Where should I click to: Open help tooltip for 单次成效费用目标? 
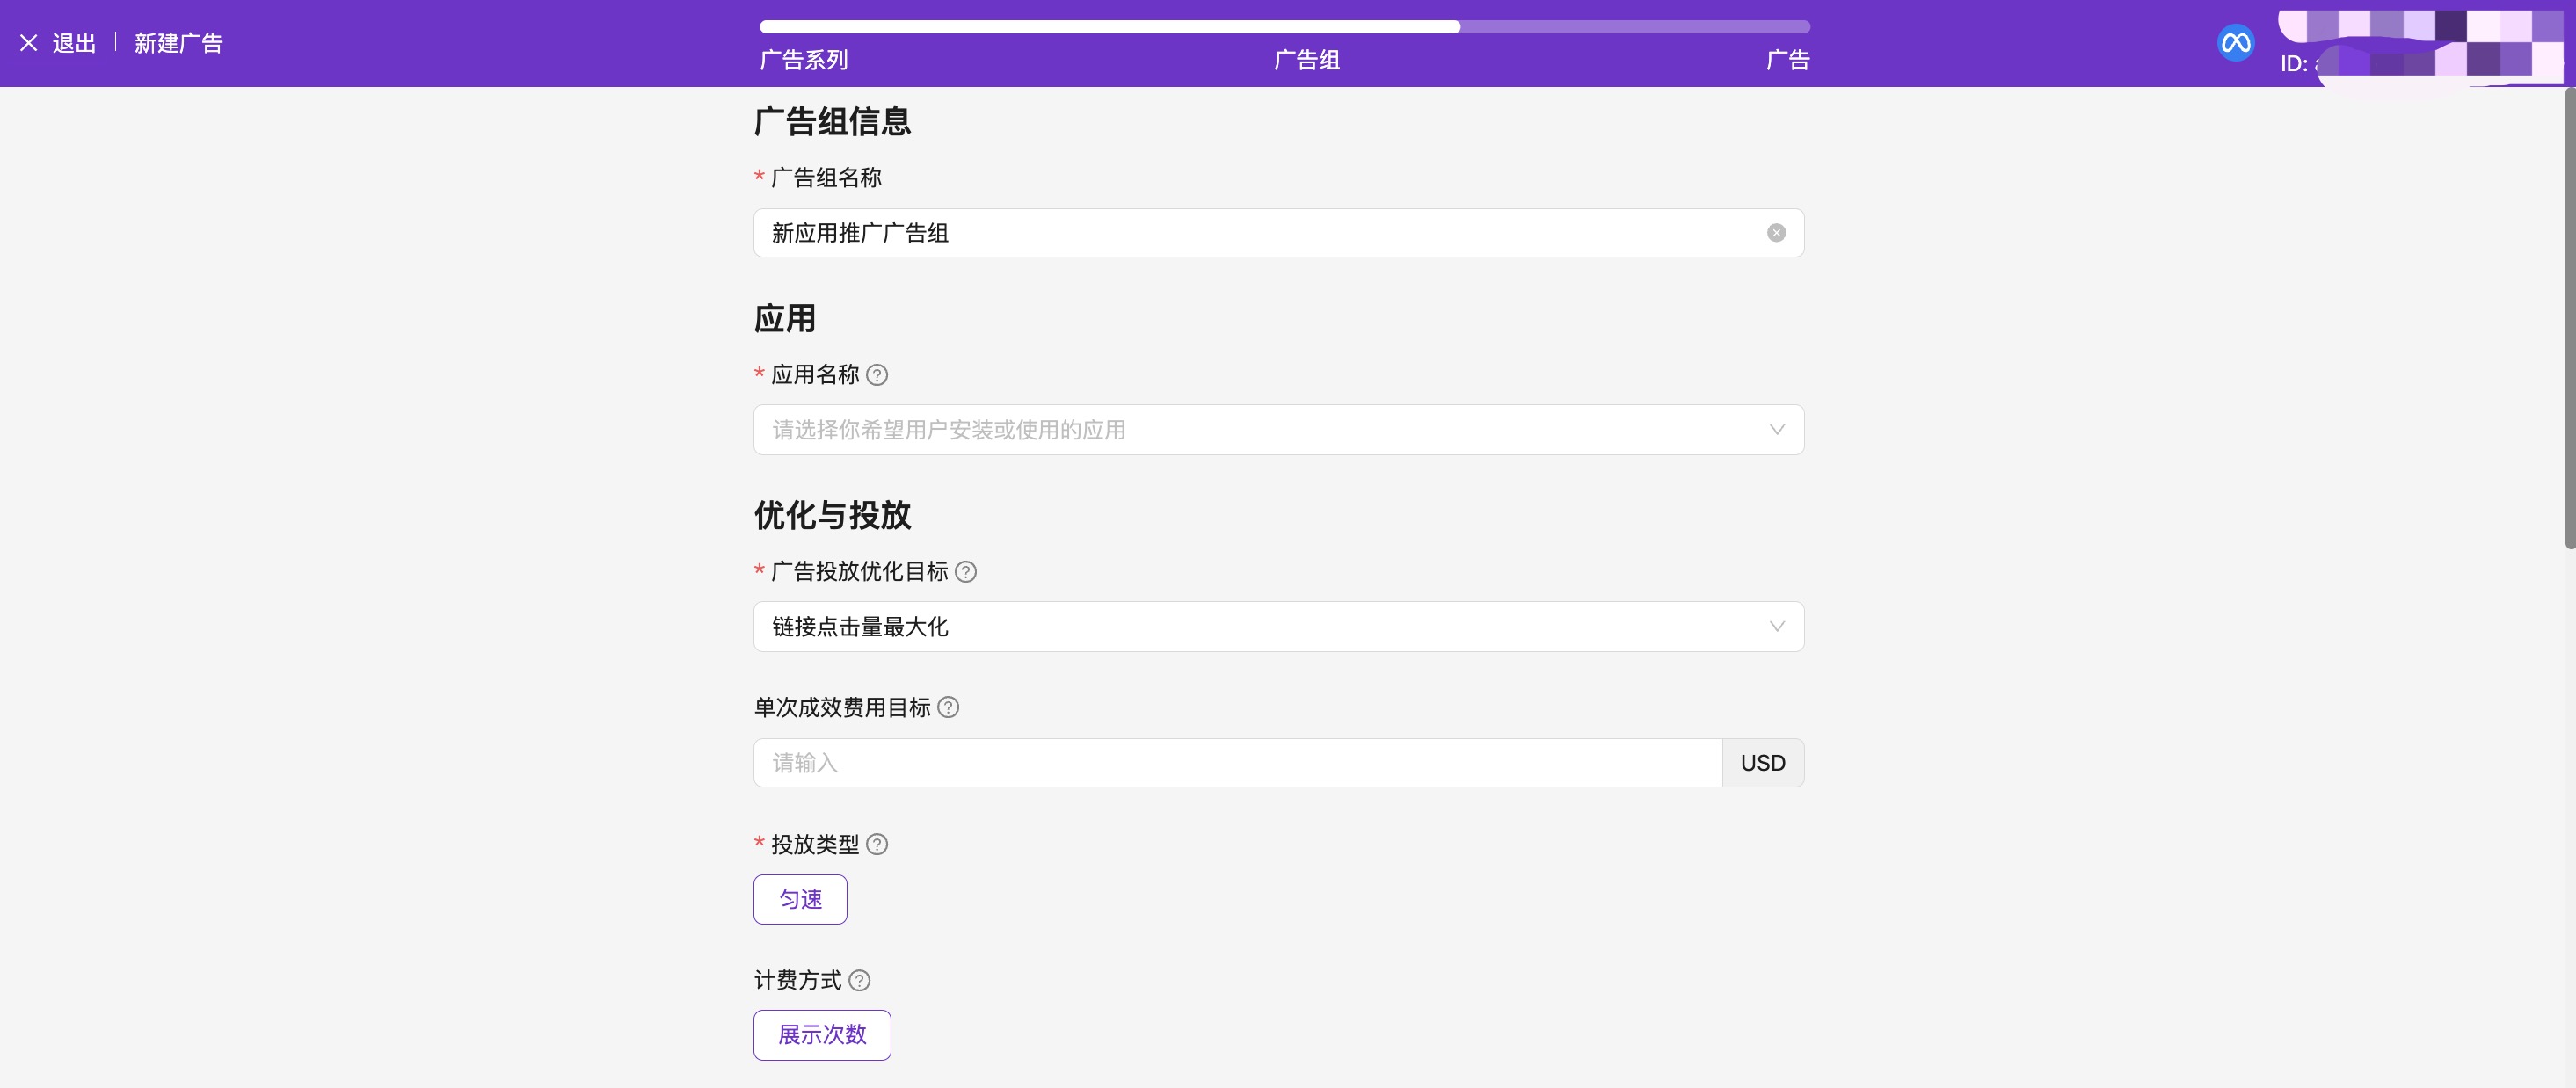tap(948, 708)
